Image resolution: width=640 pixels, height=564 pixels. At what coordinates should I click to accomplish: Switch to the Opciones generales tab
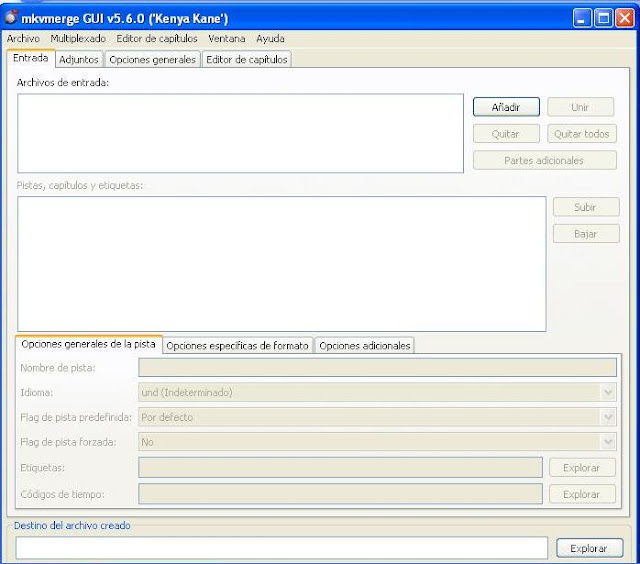[x=153, y=60]
